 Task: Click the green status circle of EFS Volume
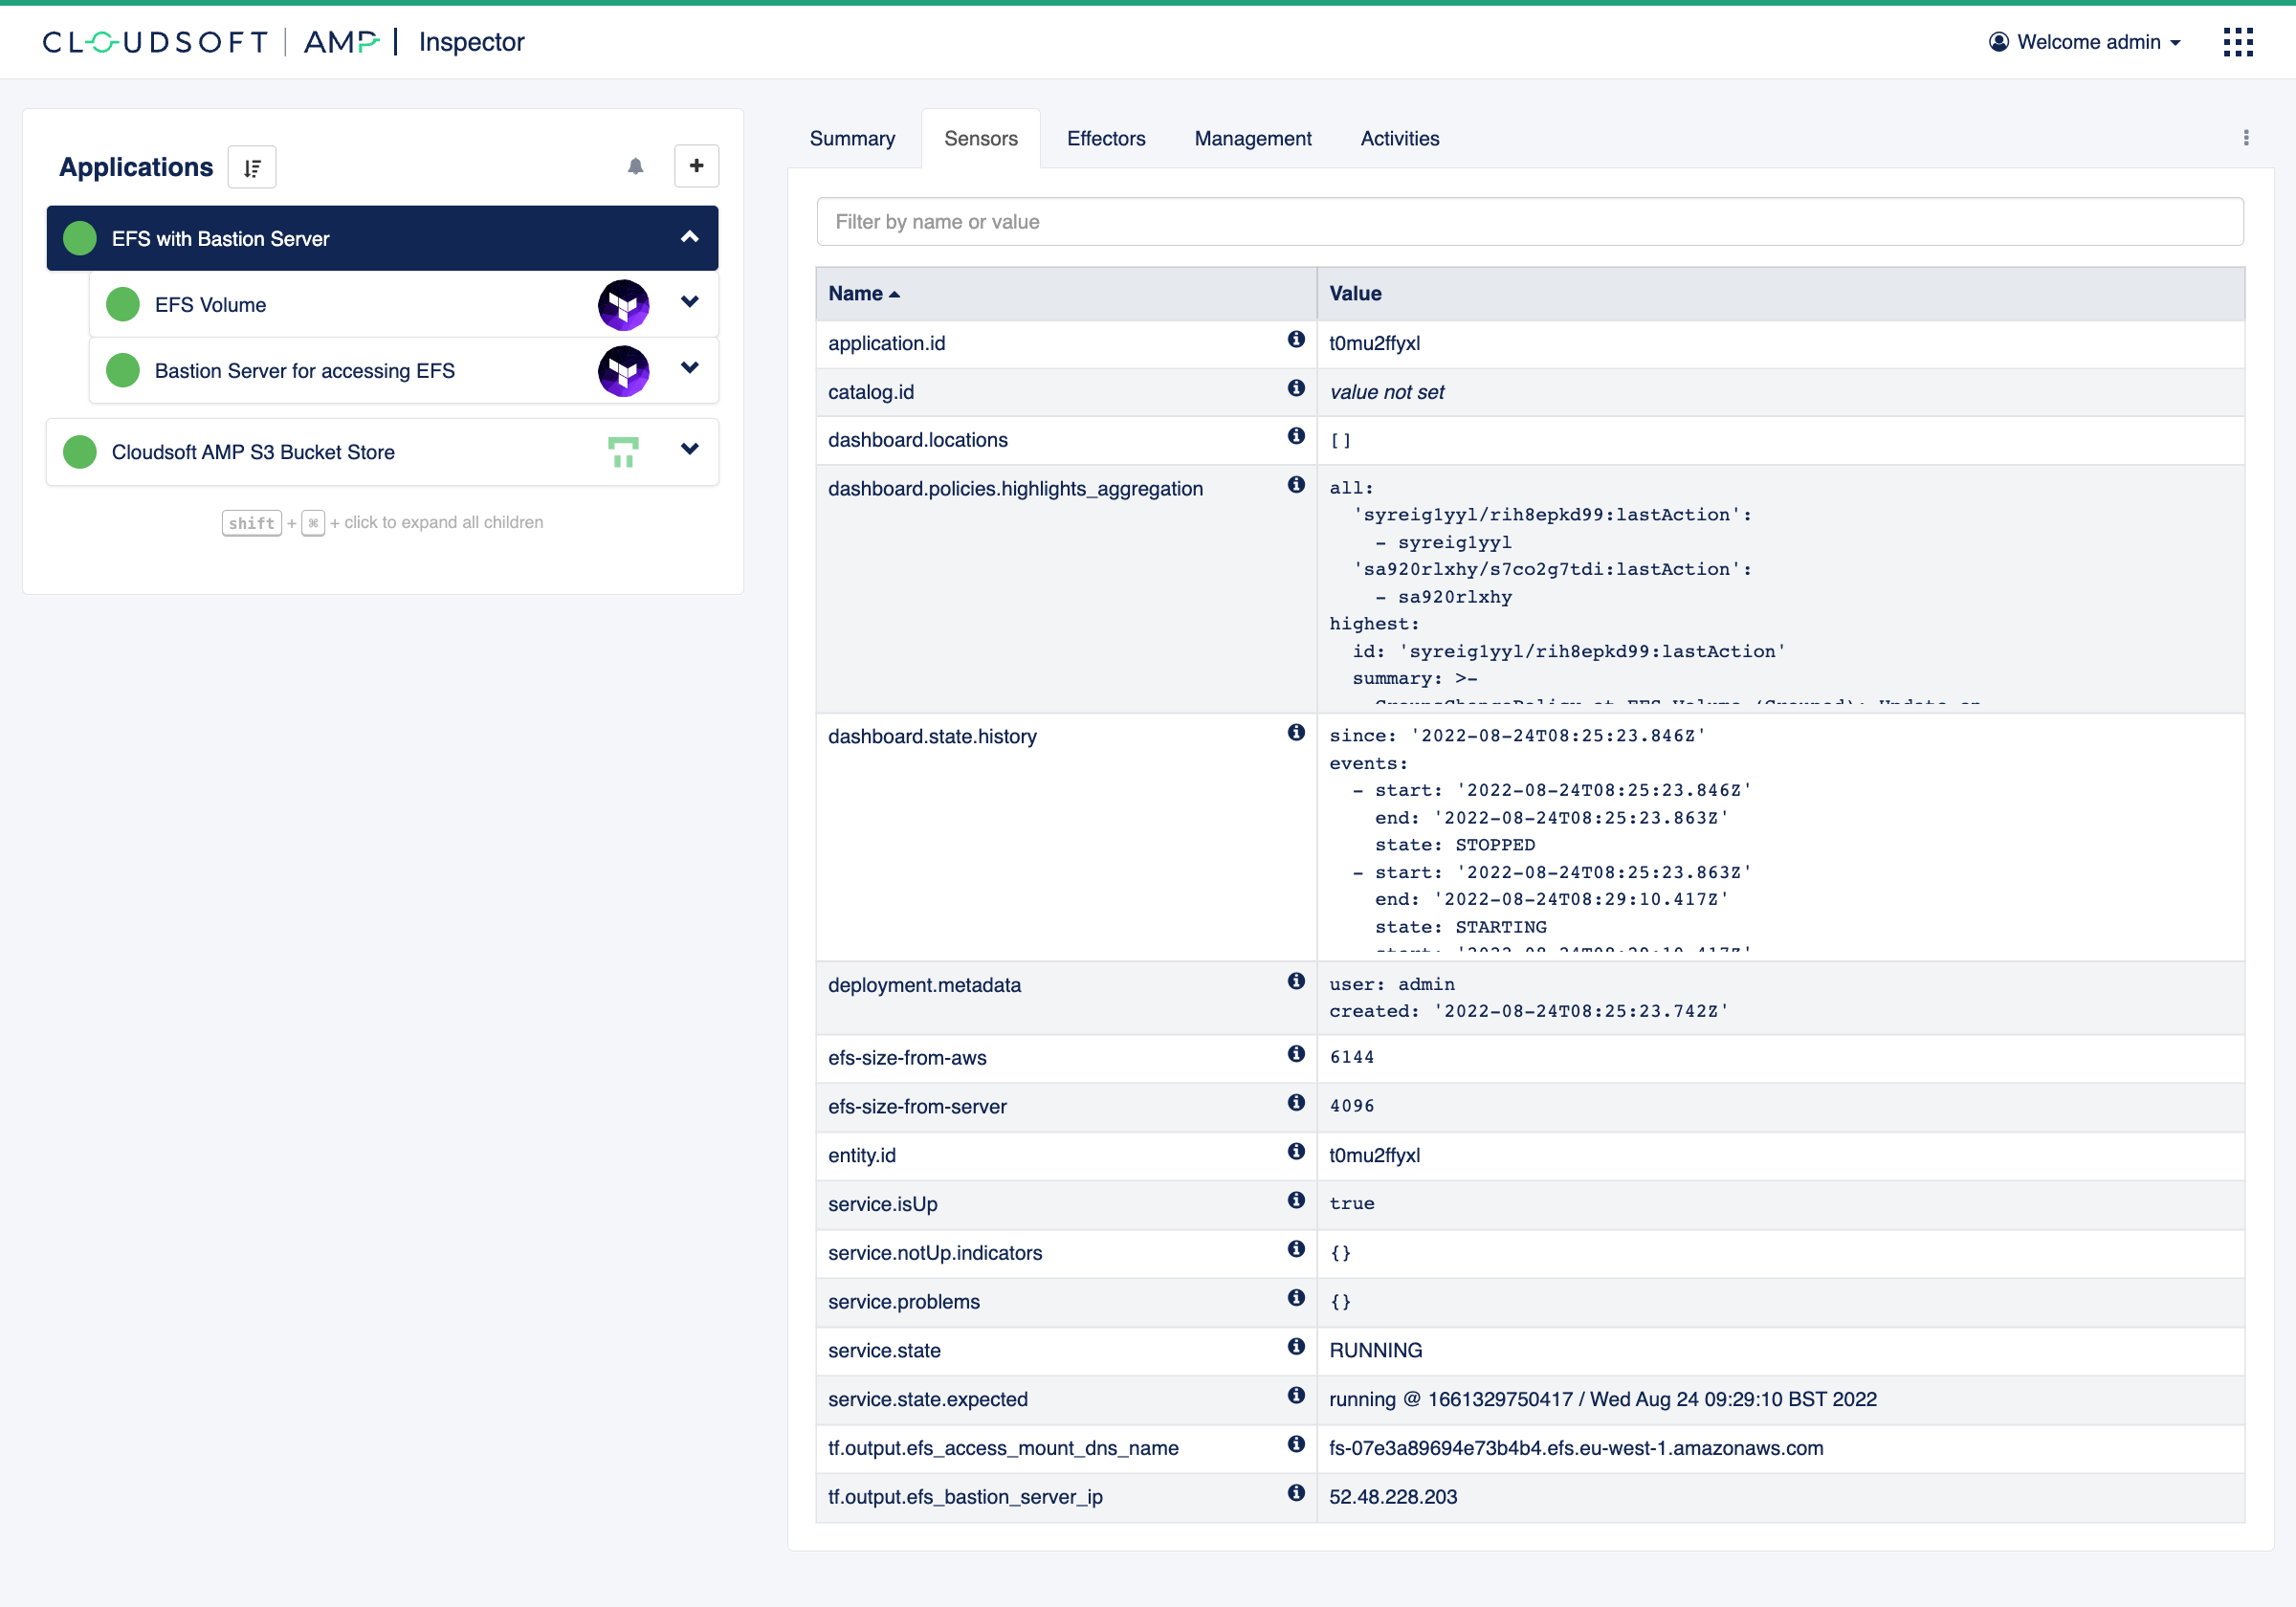click(x=123, y=304)
